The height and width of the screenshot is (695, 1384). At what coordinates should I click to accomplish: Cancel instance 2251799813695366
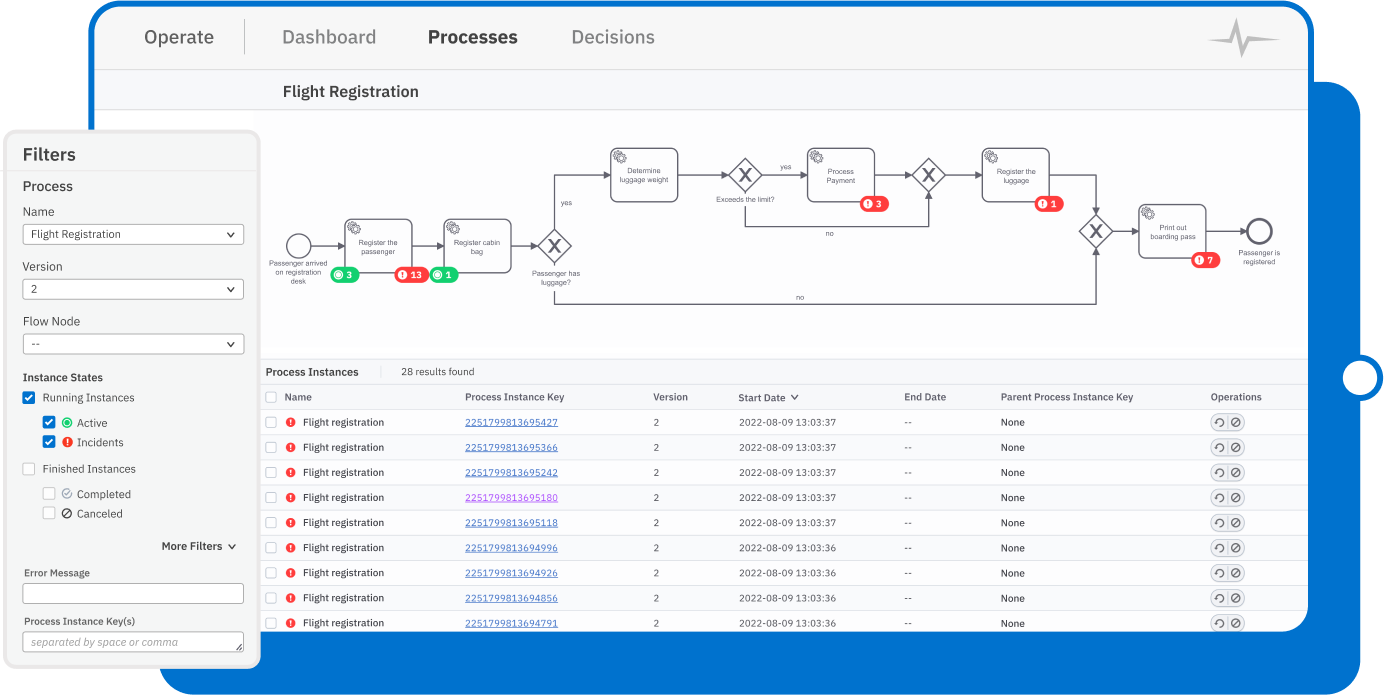1236,448
